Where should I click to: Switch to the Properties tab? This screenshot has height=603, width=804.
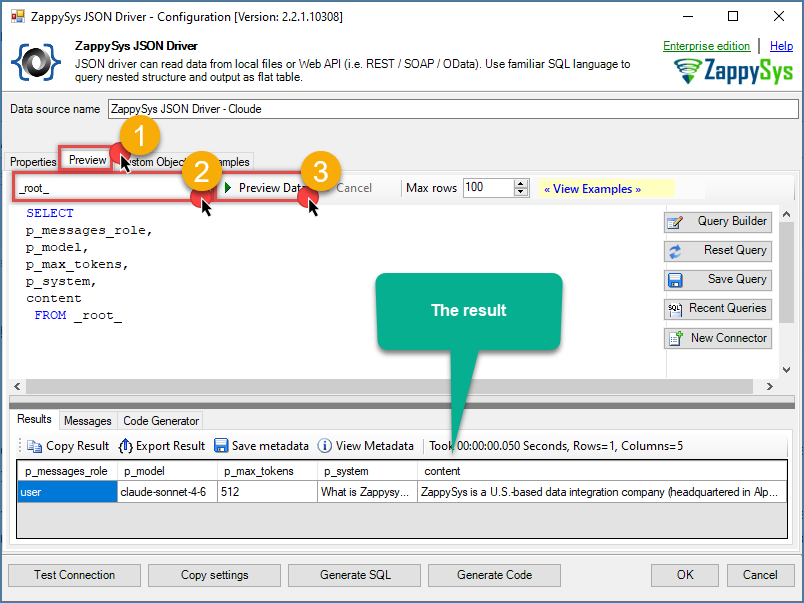(33, 161)
